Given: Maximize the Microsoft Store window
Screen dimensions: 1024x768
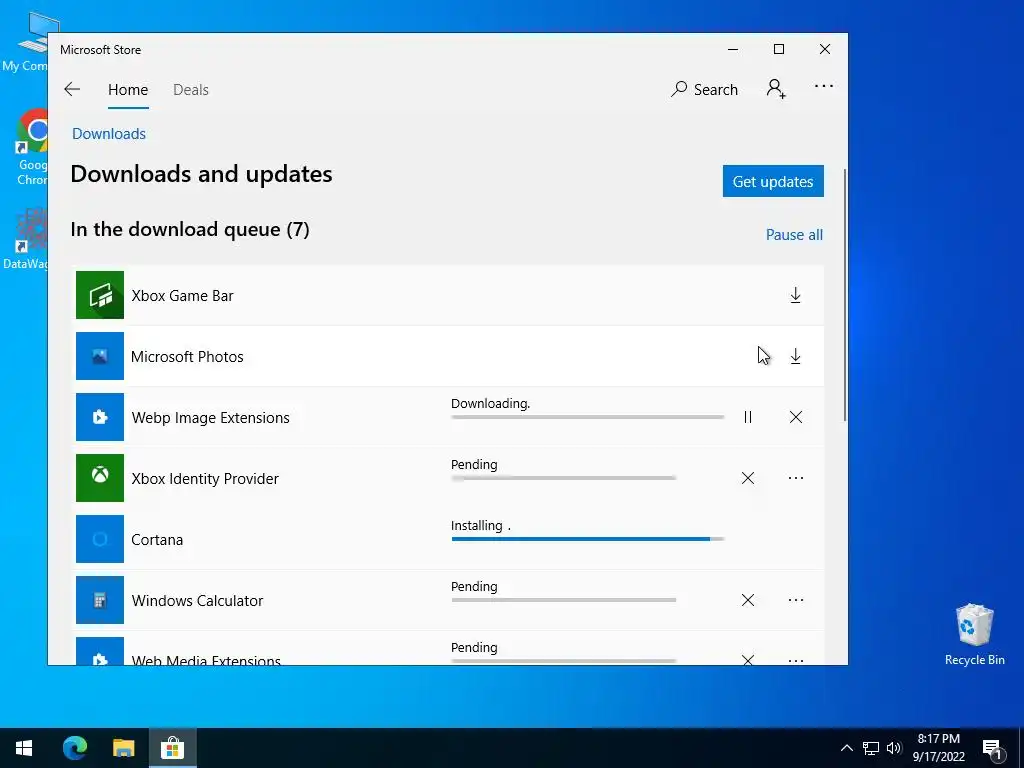Looking at the screenshot, I should point(778,49).
